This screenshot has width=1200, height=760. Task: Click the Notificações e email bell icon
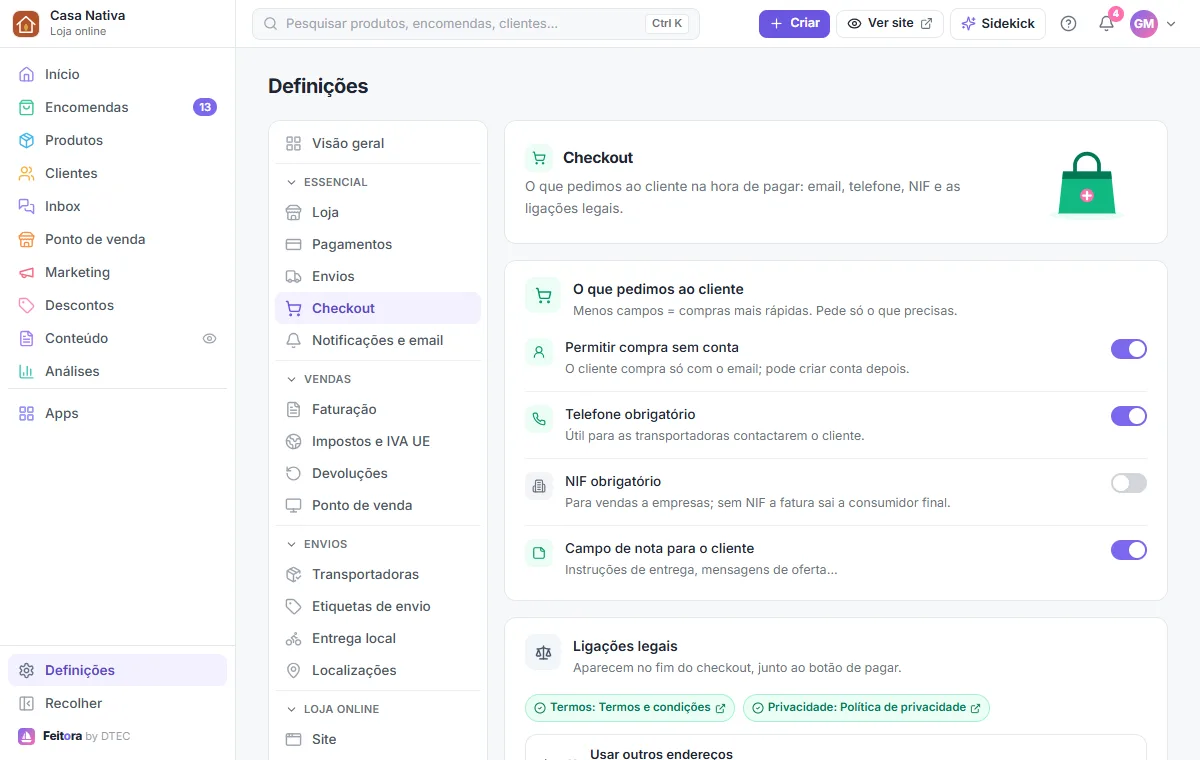293,340
